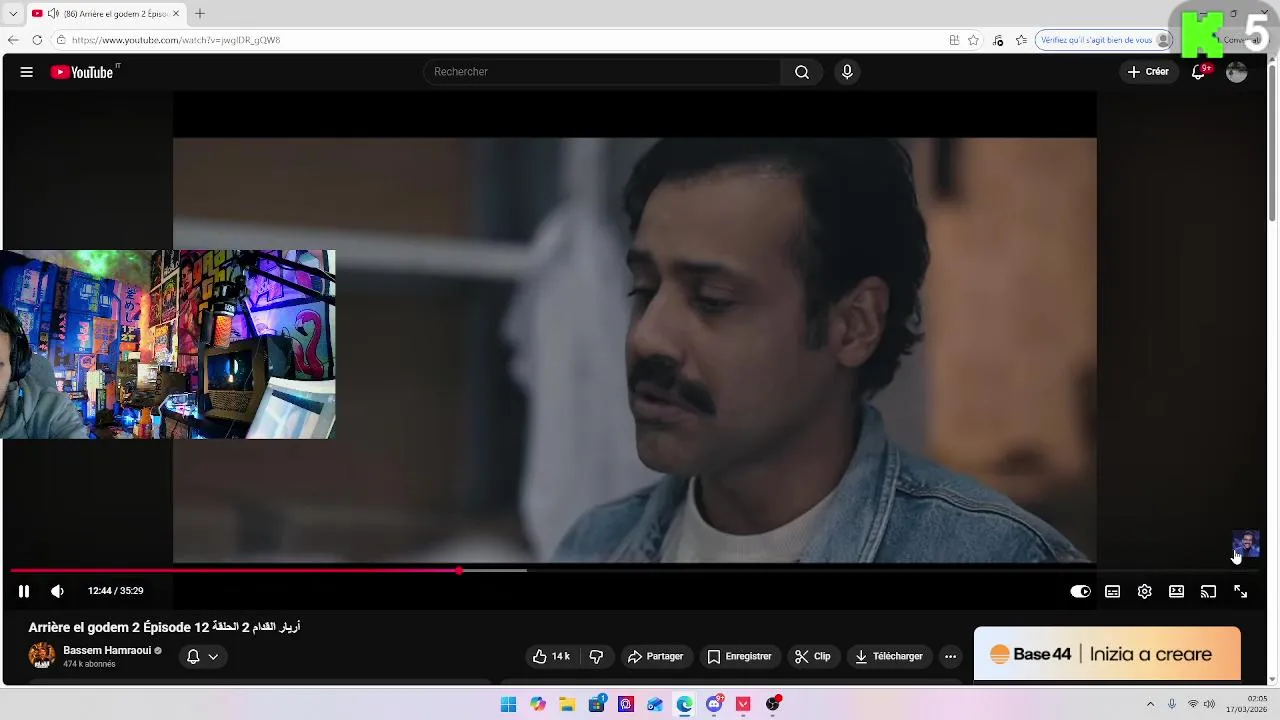Click the search magnifier button
This screenshot has width=1280, height=720.
point(802,72)
